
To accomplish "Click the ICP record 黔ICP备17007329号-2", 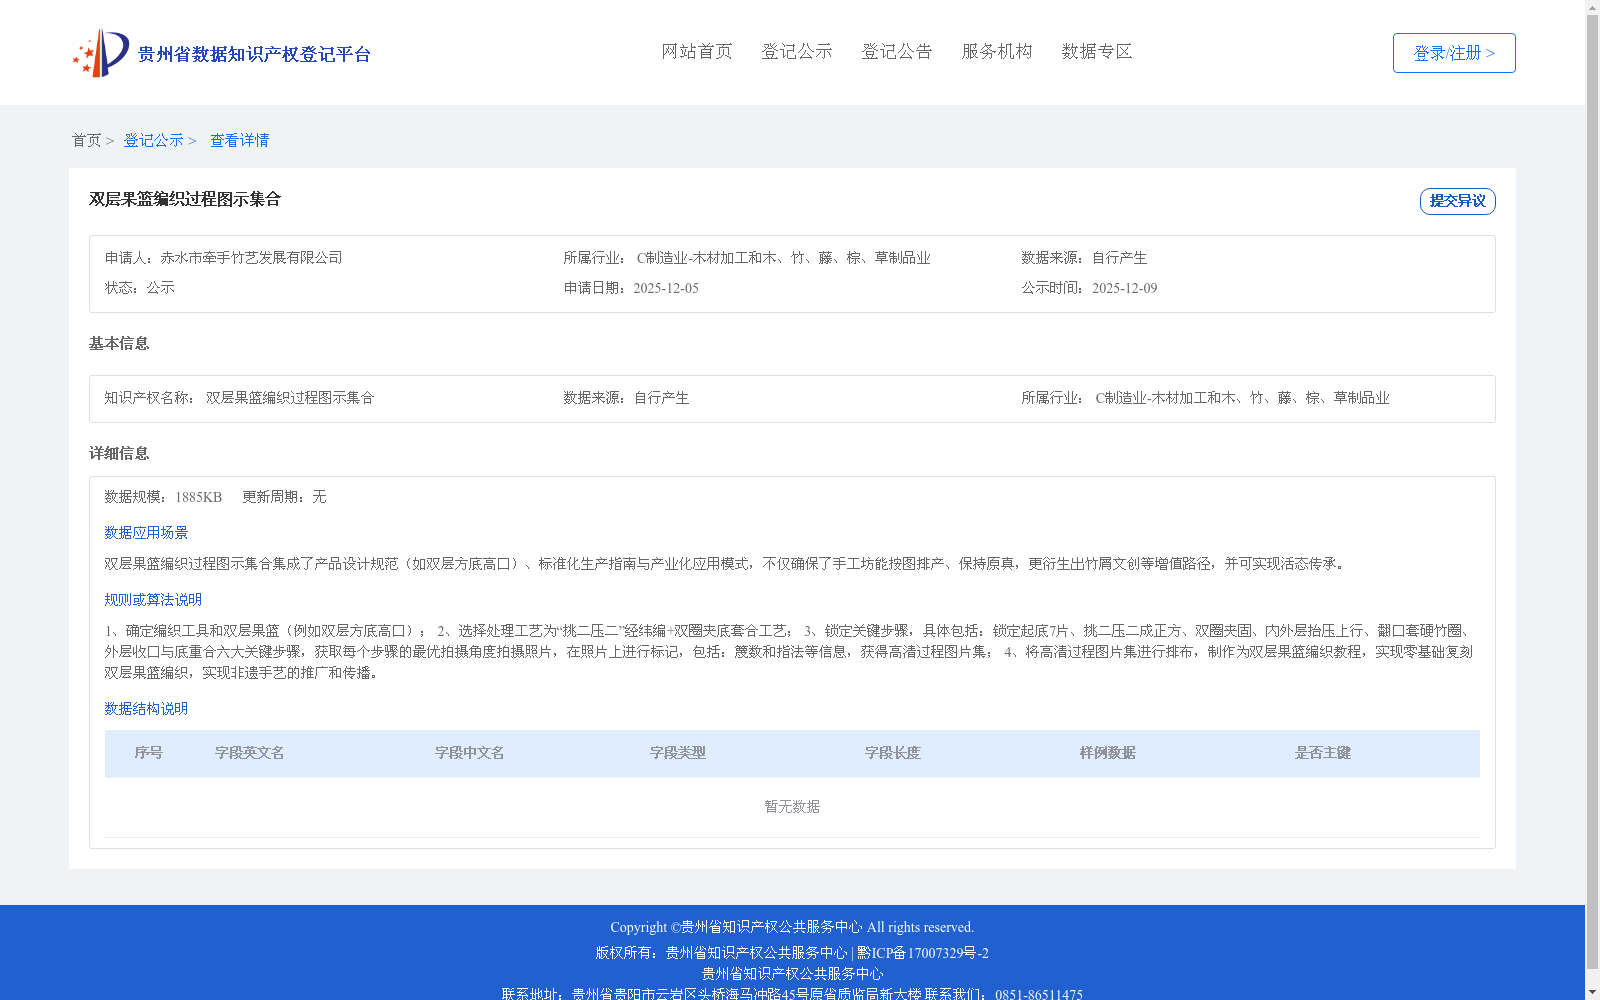I will pyautogui.click(x=922, y=953).
